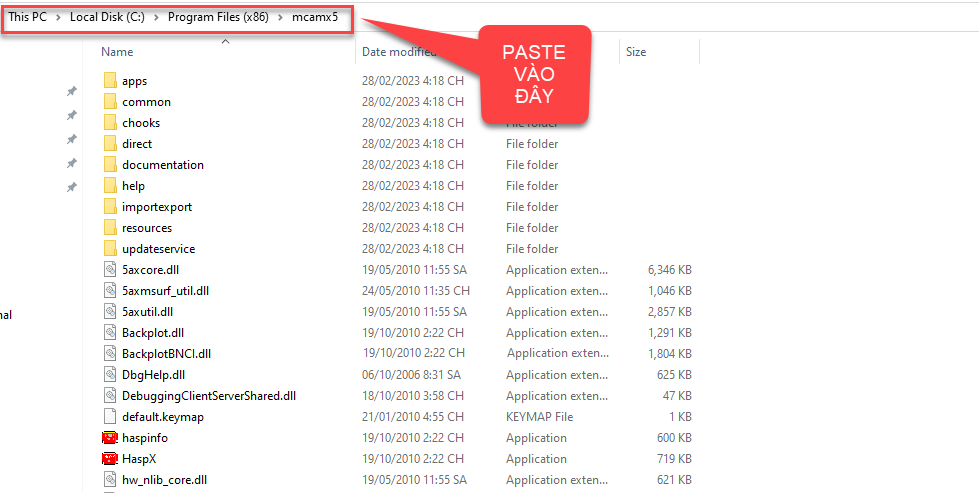979x493 pixels.
Task: Click the default.keymap file icon
Action: click(x=111, y=417)
